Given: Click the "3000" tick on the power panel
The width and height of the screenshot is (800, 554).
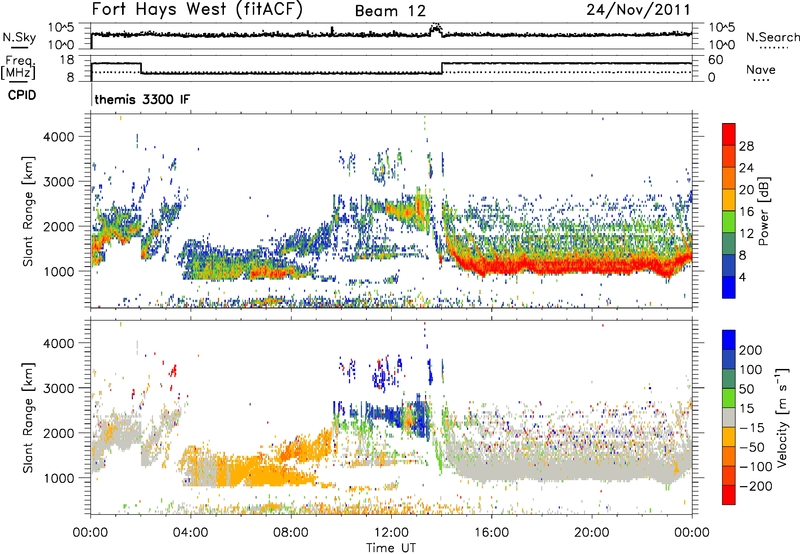Looking at the screenshot, I should point(58,182).
